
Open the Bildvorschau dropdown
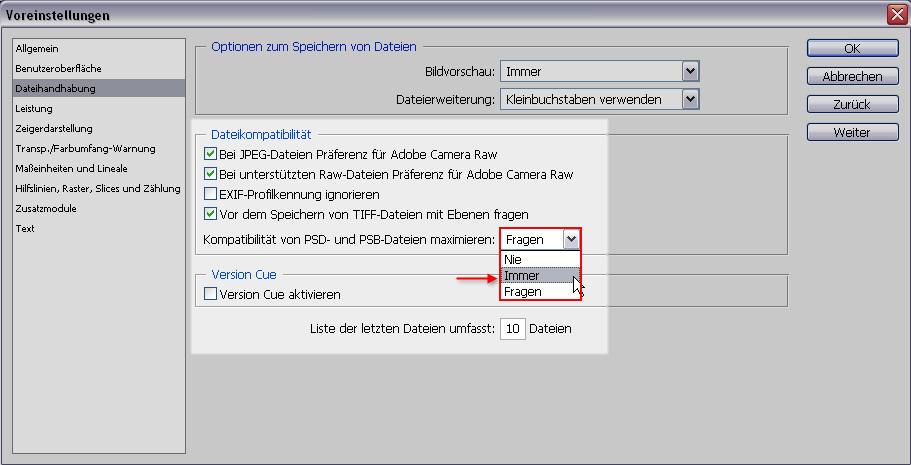point(689,71)
